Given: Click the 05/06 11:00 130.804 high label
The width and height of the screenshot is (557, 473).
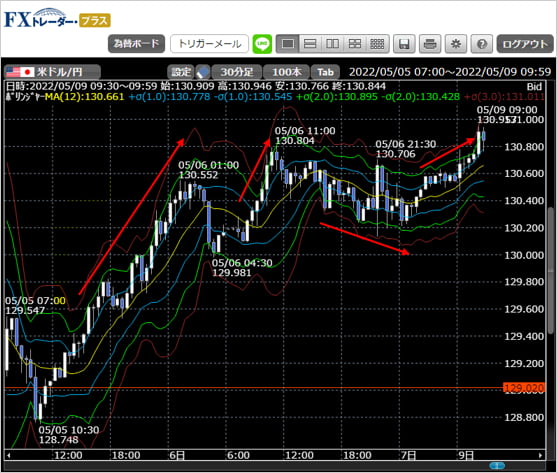Looking at the screenshot, I should pyautogui.click(x=304, y=136).
